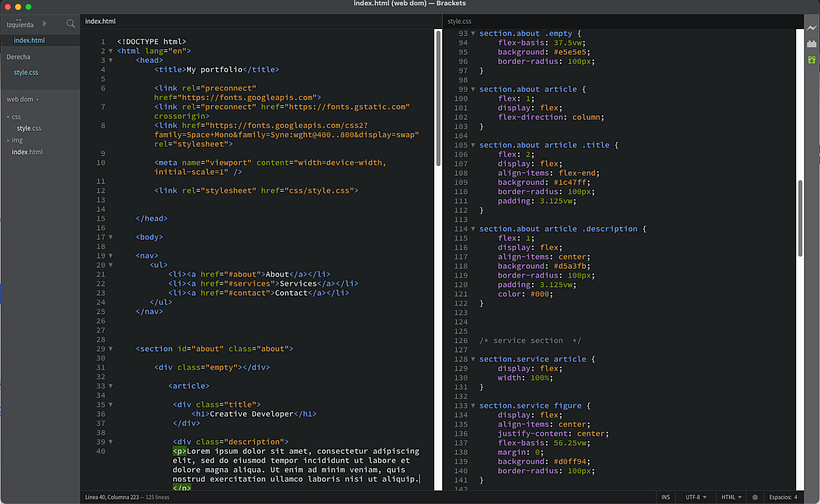Viewport: 820px width, 504px height.
Task: Open index.html under Izquierda working files
Action: 29,40
